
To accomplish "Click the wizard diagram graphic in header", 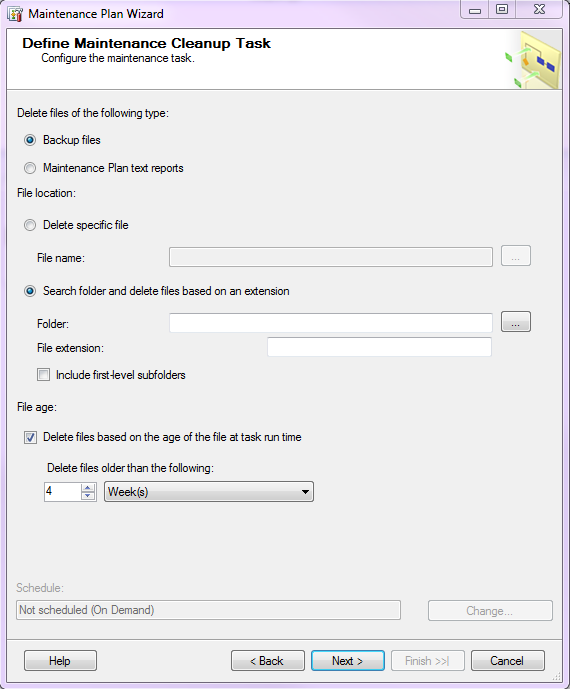I will 533,60.
